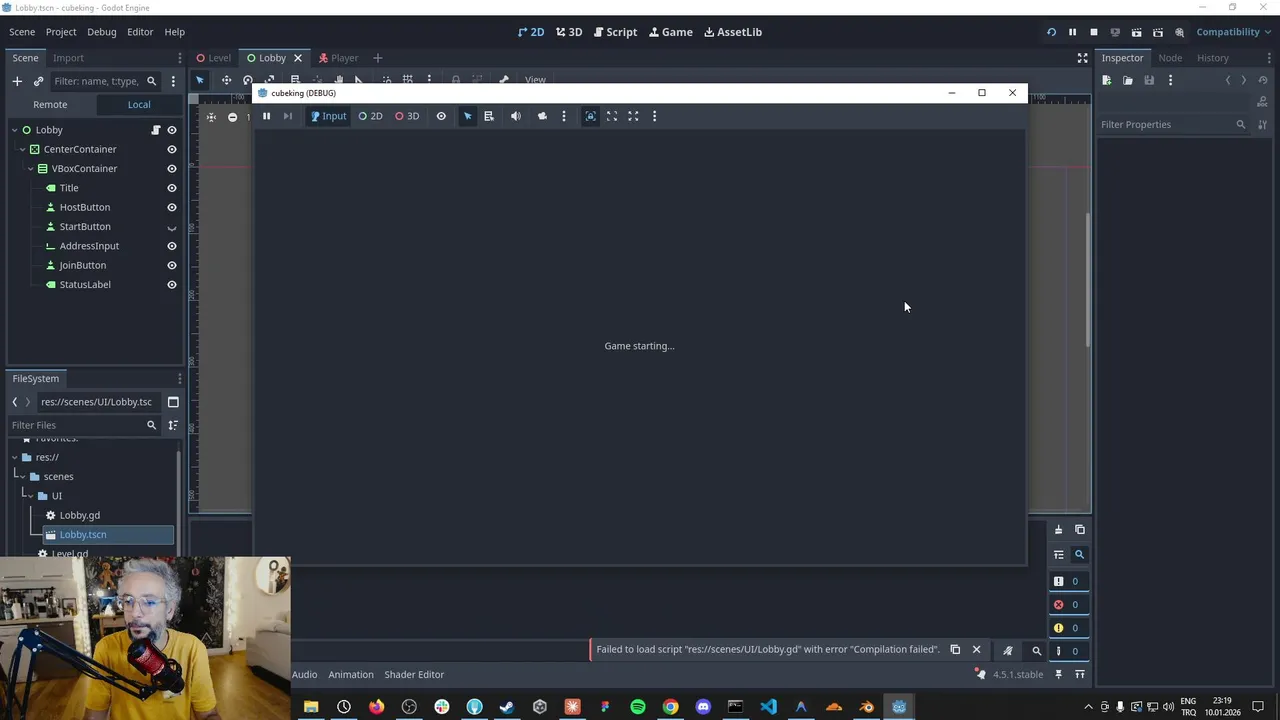Open documentation for the object in Inspector

(1262, 101)
